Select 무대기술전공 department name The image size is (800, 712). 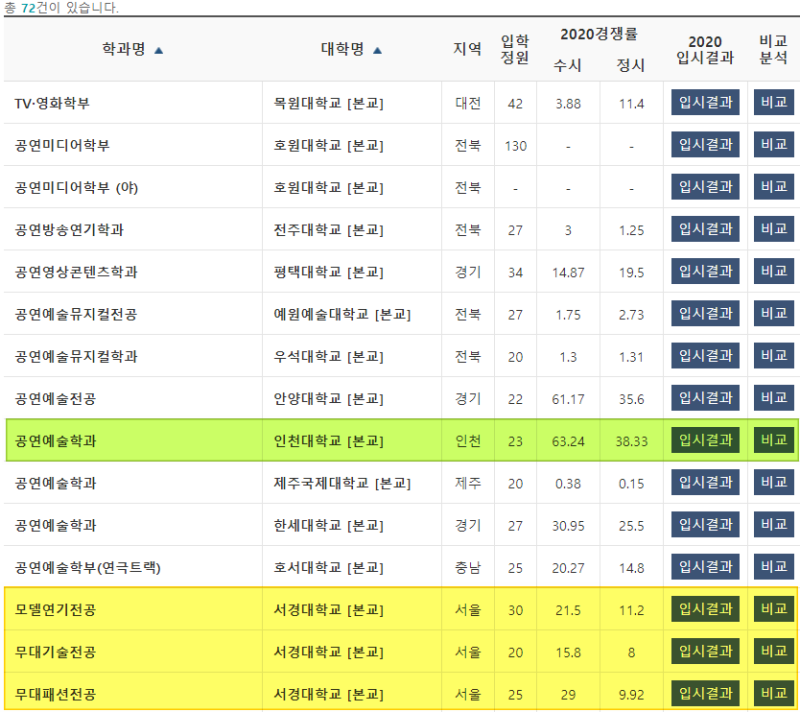coord(55,652)
